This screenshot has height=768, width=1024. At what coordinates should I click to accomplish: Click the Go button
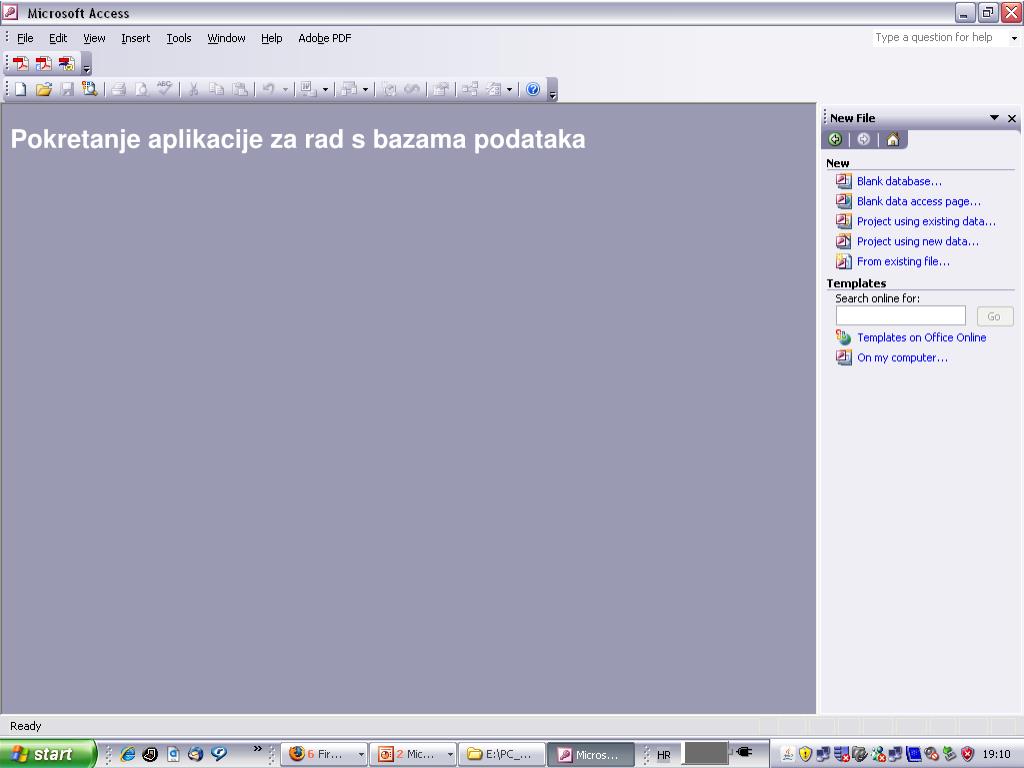(995, 316)
